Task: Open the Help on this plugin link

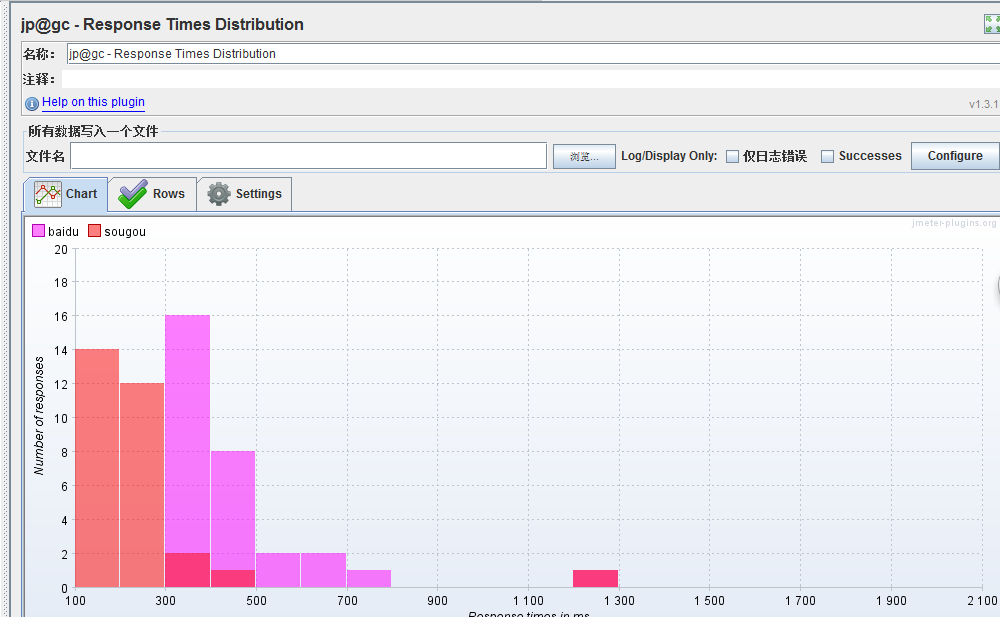Action: click(x=93, y=102)
